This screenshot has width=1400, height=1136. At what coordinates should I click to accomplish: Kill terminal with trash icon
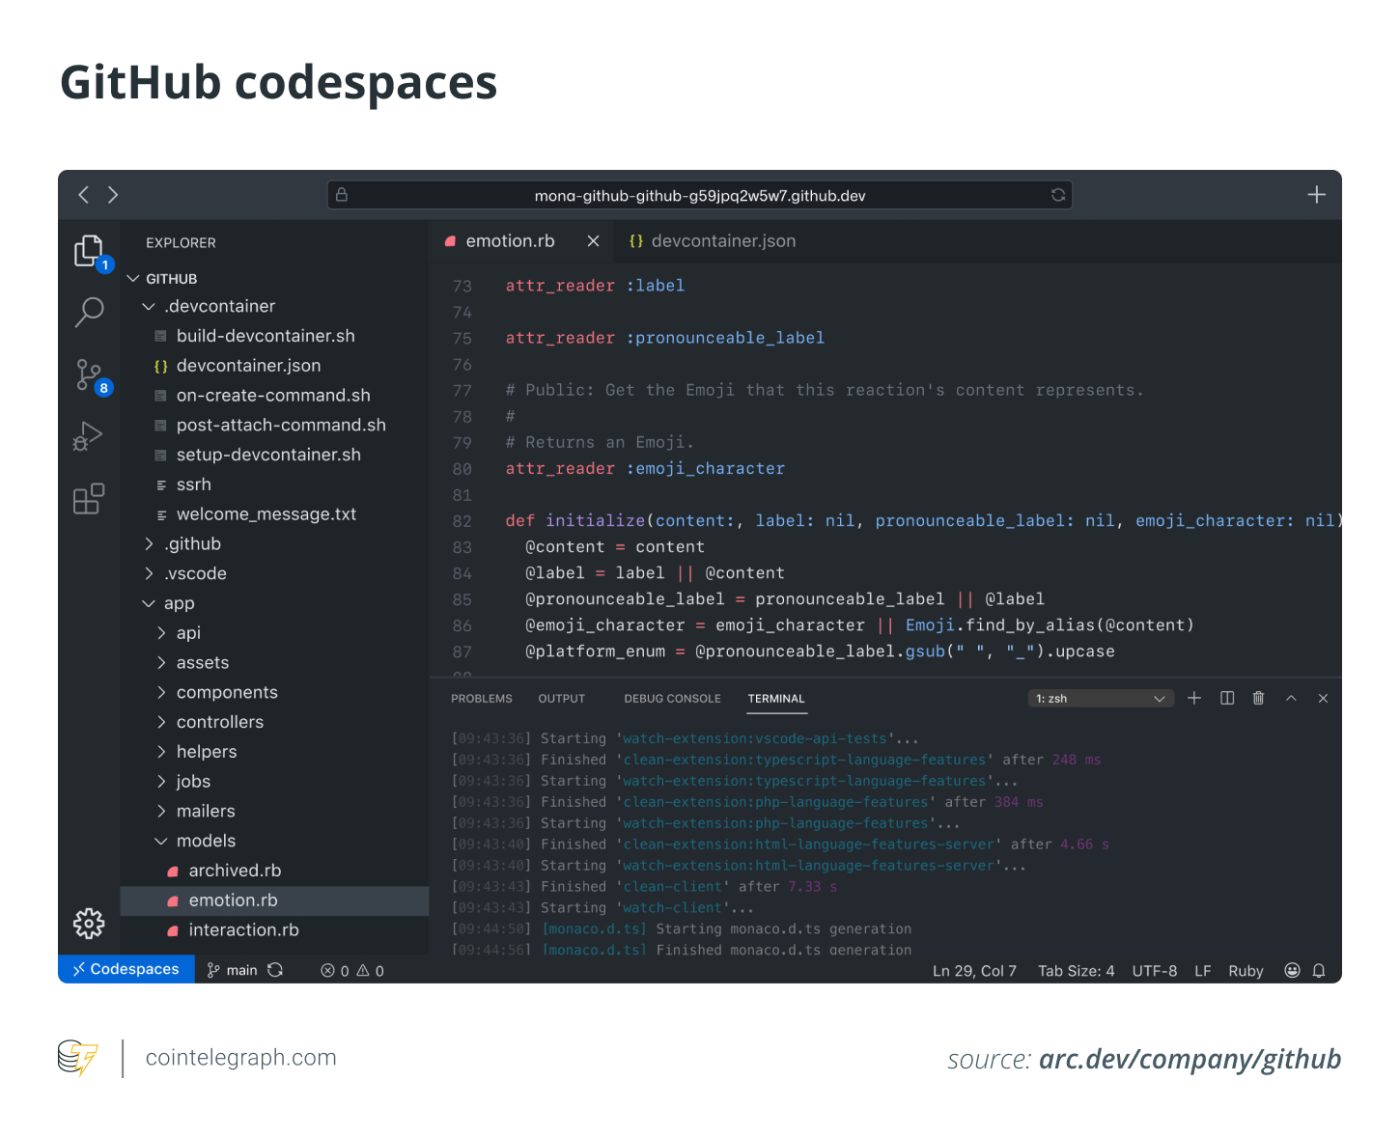coord(1258,698)
